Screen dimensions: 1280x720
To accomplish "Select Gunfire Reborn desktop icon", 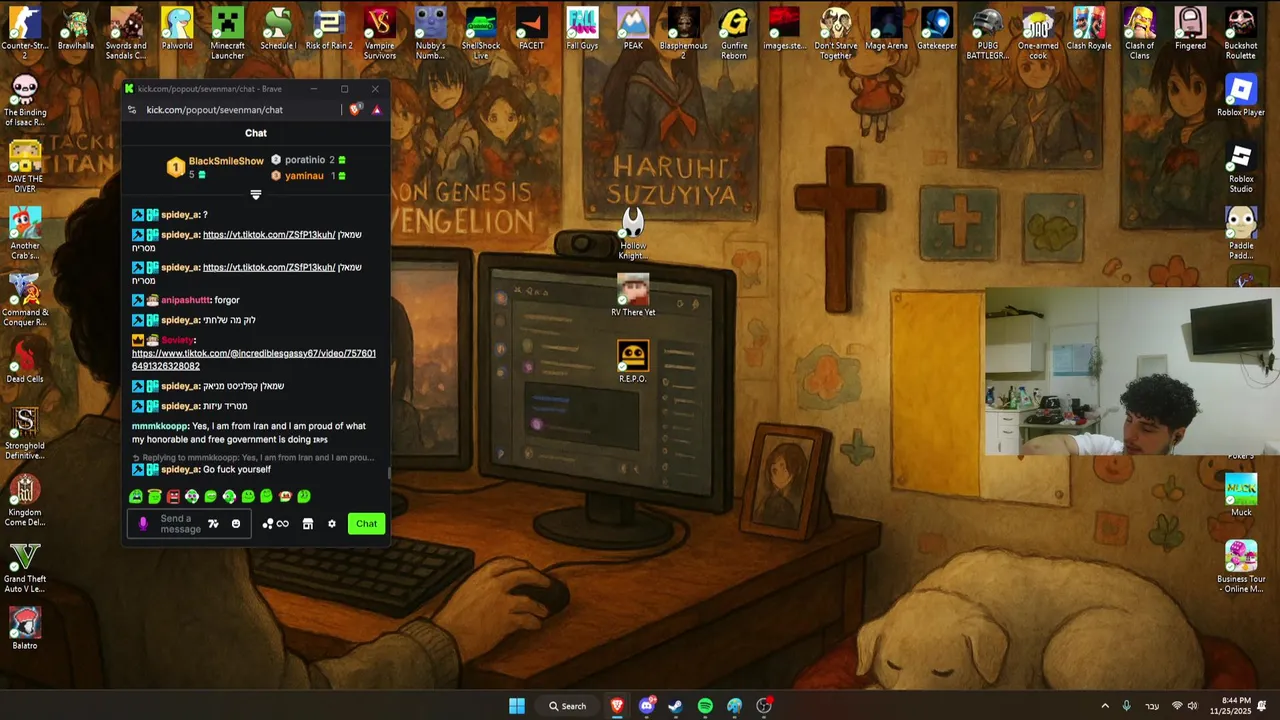I will click(734, 34).
